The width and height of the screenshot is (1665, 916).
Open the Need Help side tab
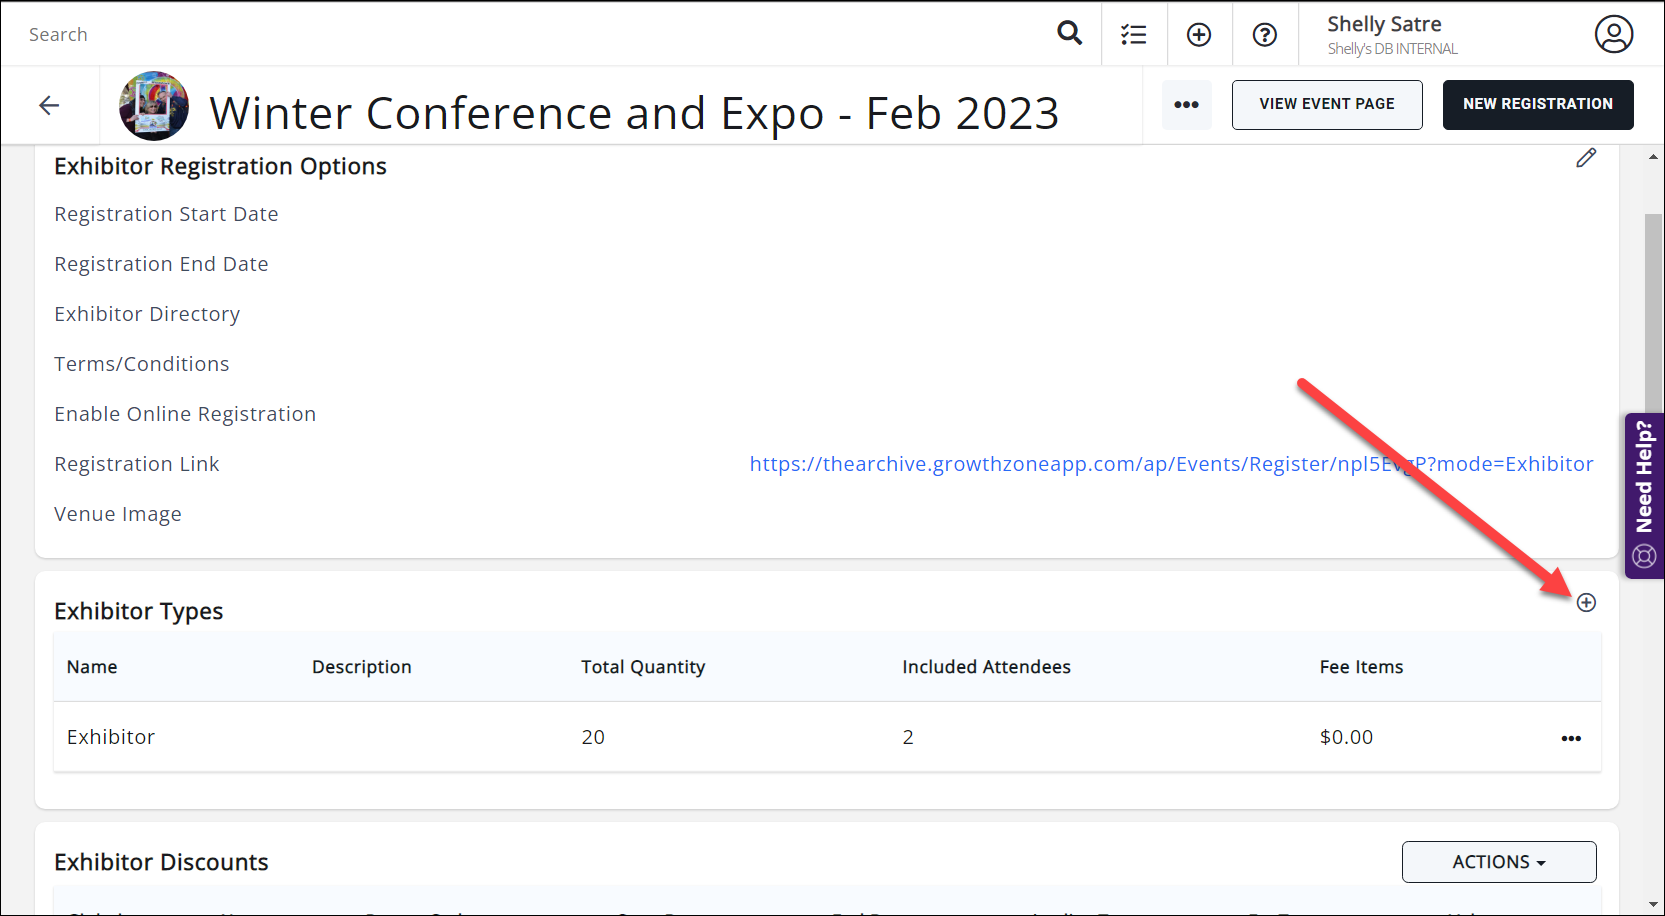point(1644,495)
